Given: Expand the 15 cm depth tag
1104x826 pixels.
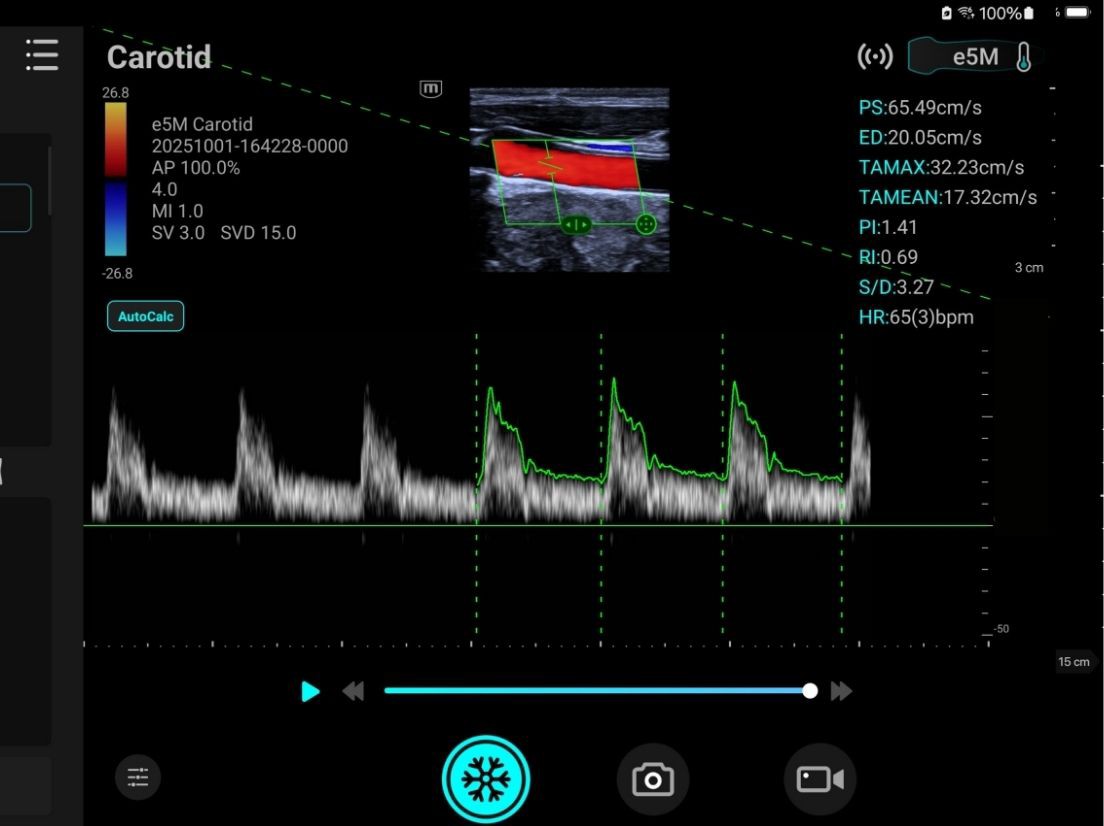Looking at the screenshot, I should tap(1074, 662).
